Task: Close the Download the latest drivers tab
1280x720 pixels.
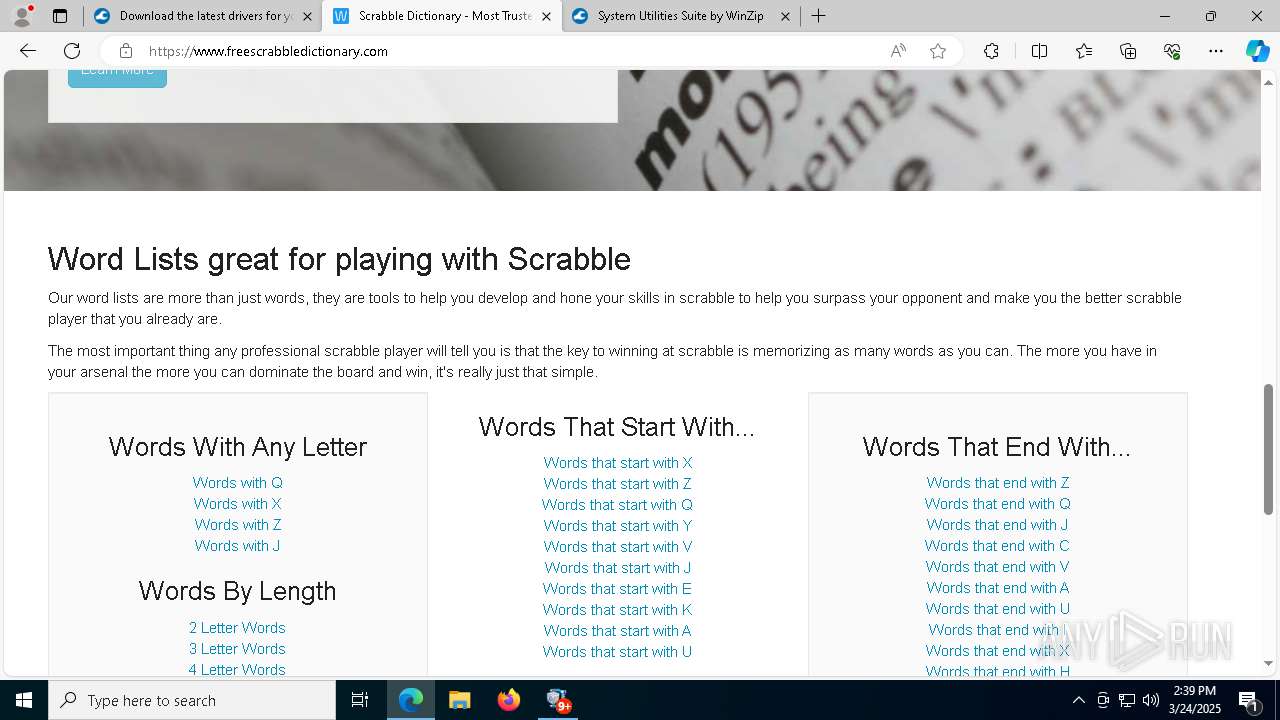Action: tap(307, 16)
